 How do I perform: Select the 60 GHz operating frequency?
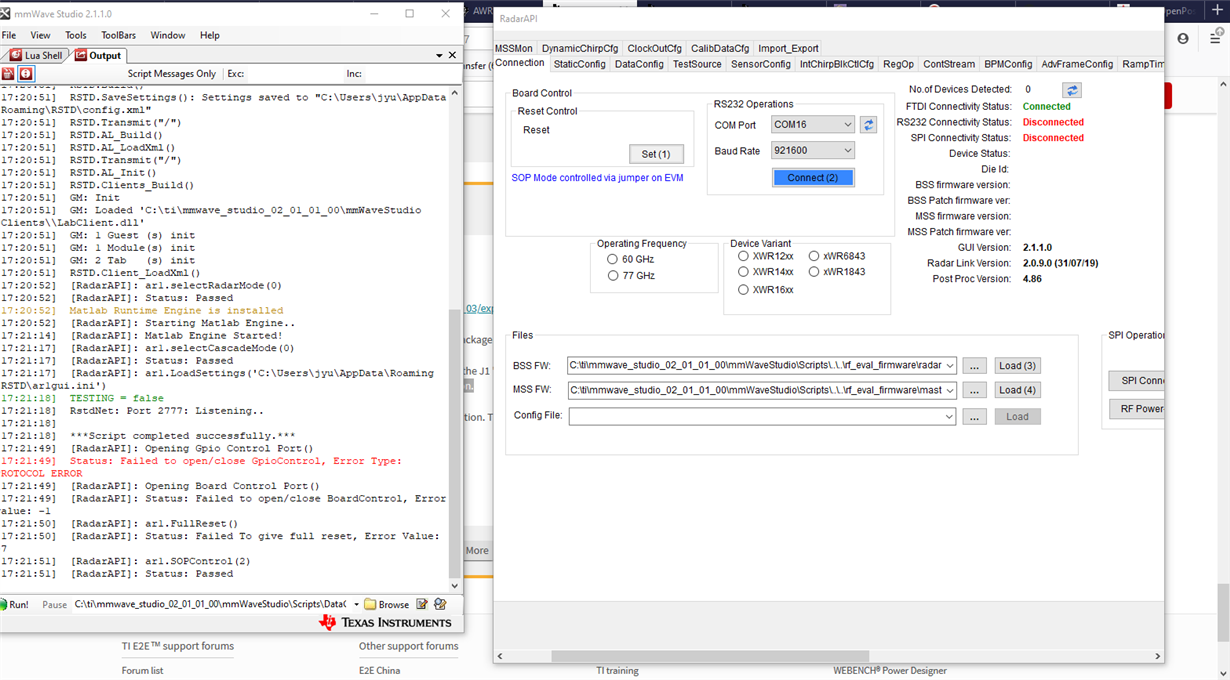(613, 259)
